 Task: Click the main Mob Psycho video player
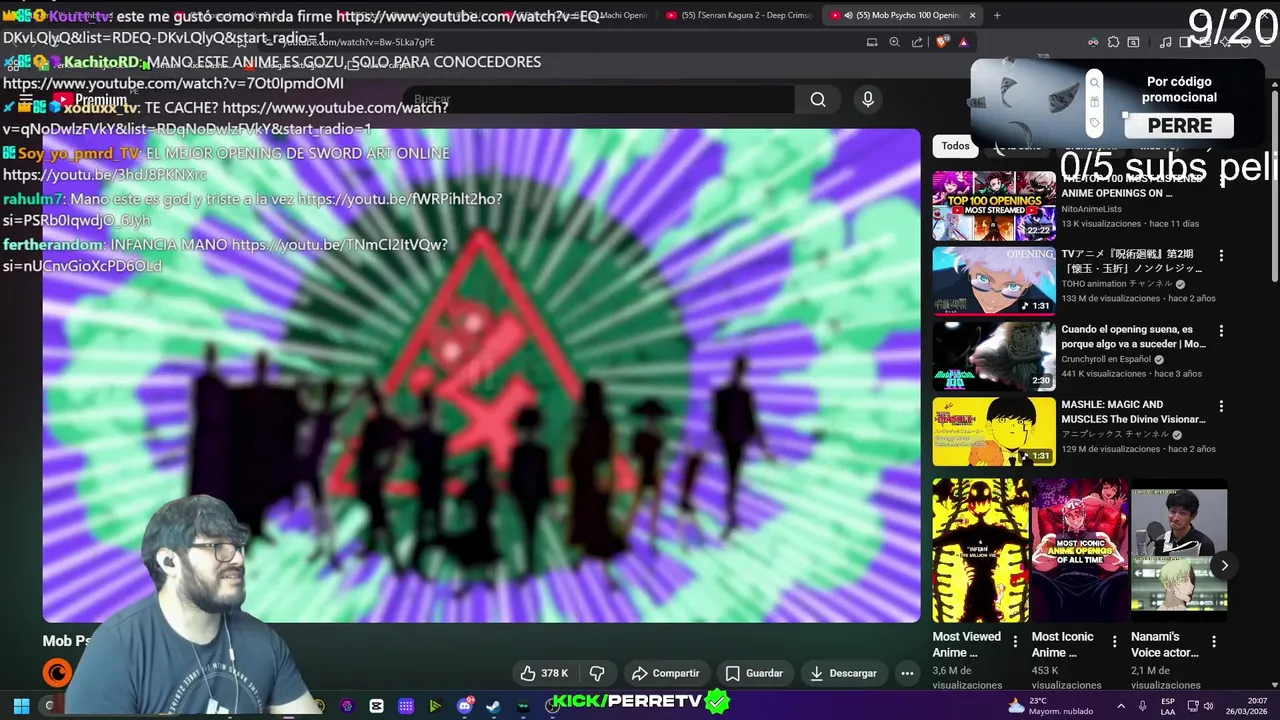tap(481, 375)
